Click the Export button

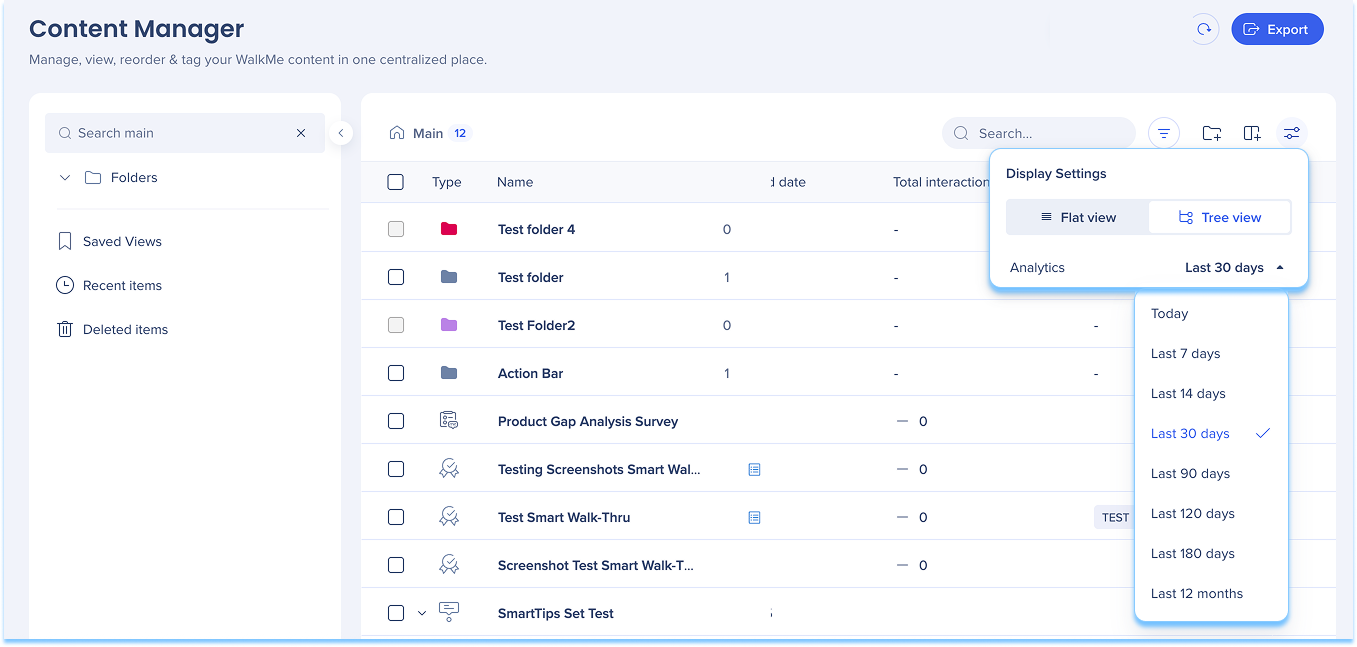pos(1276,29)
